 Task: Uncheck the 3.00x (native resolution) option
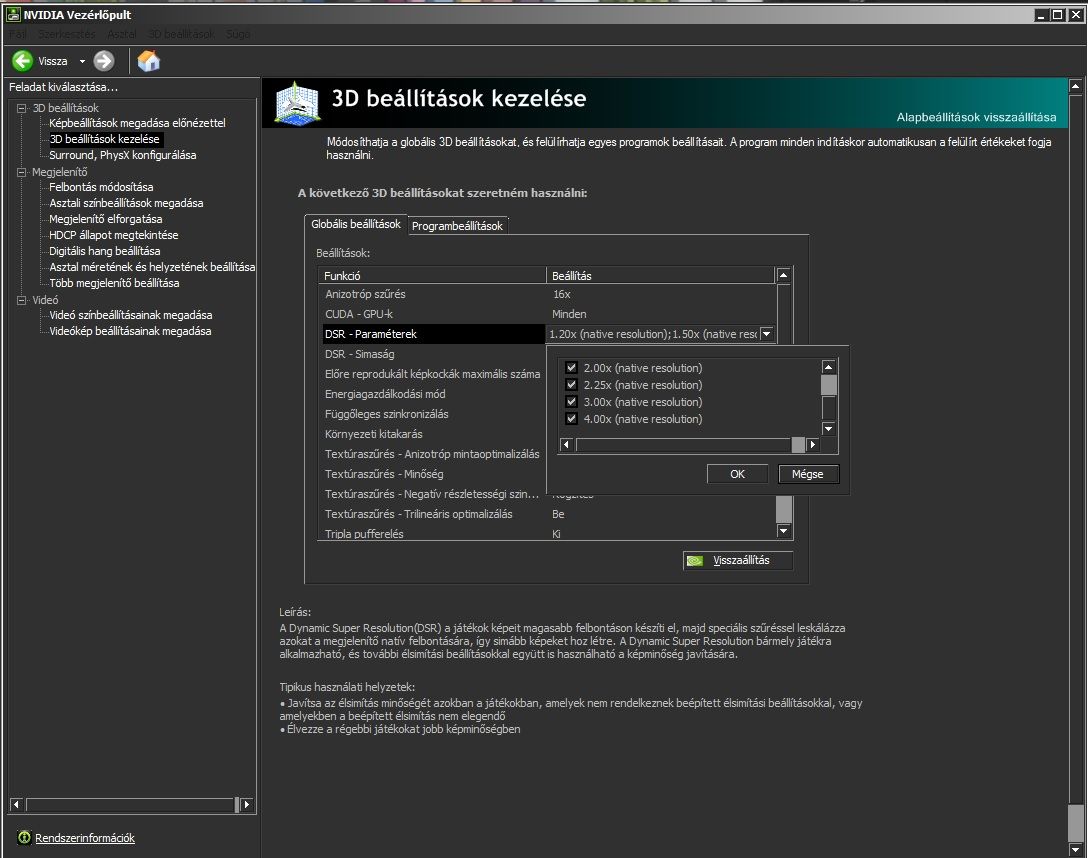click(x=571, y=402)
